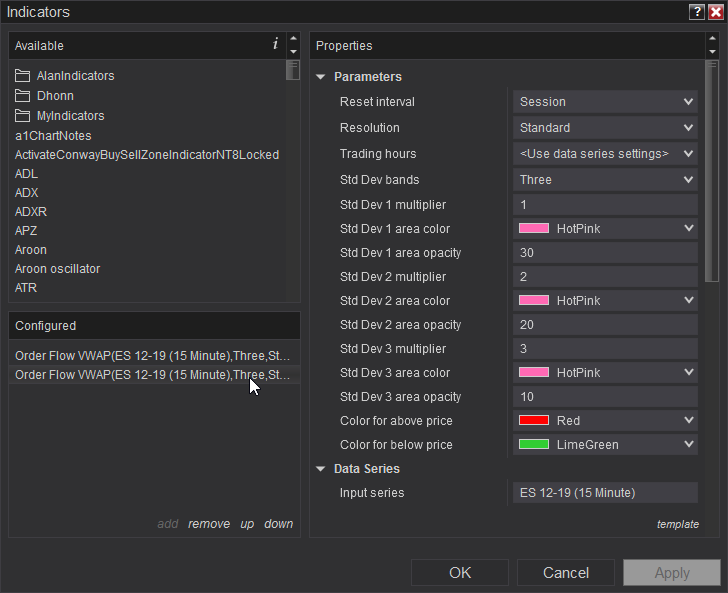Click the help question mark icon
The image size is (728, 593).
(696, 12)
